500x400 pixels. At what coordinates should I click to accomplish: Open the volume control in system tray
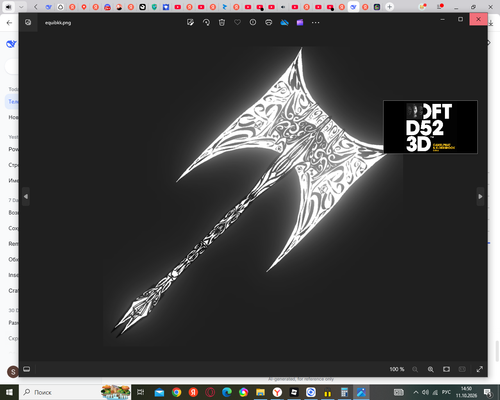[425, 392]
